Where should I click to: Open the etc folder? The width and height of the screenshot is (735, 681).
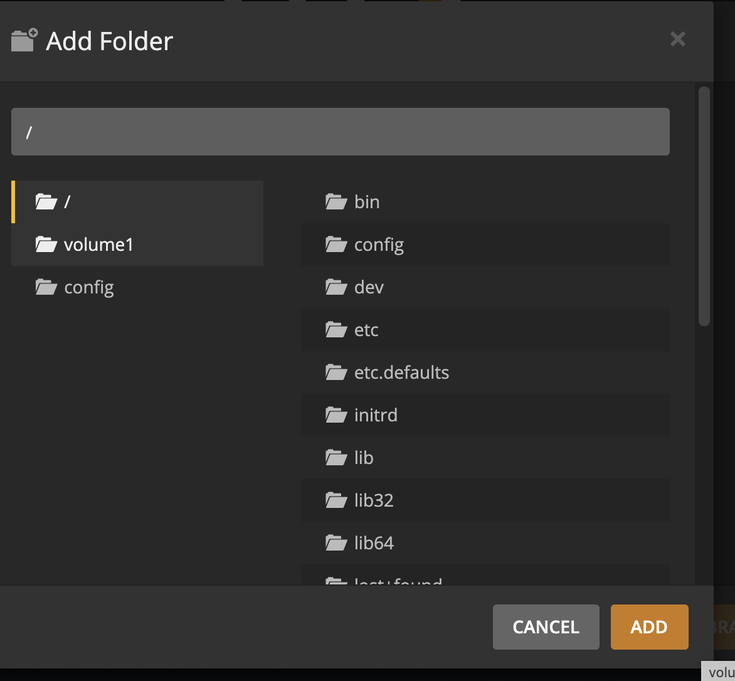coord(366,330)
